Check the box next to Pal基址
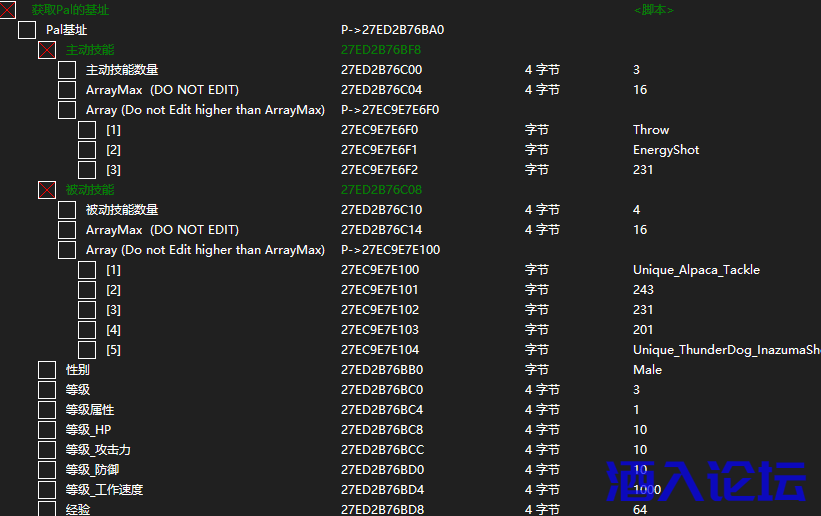 [27, 30]
